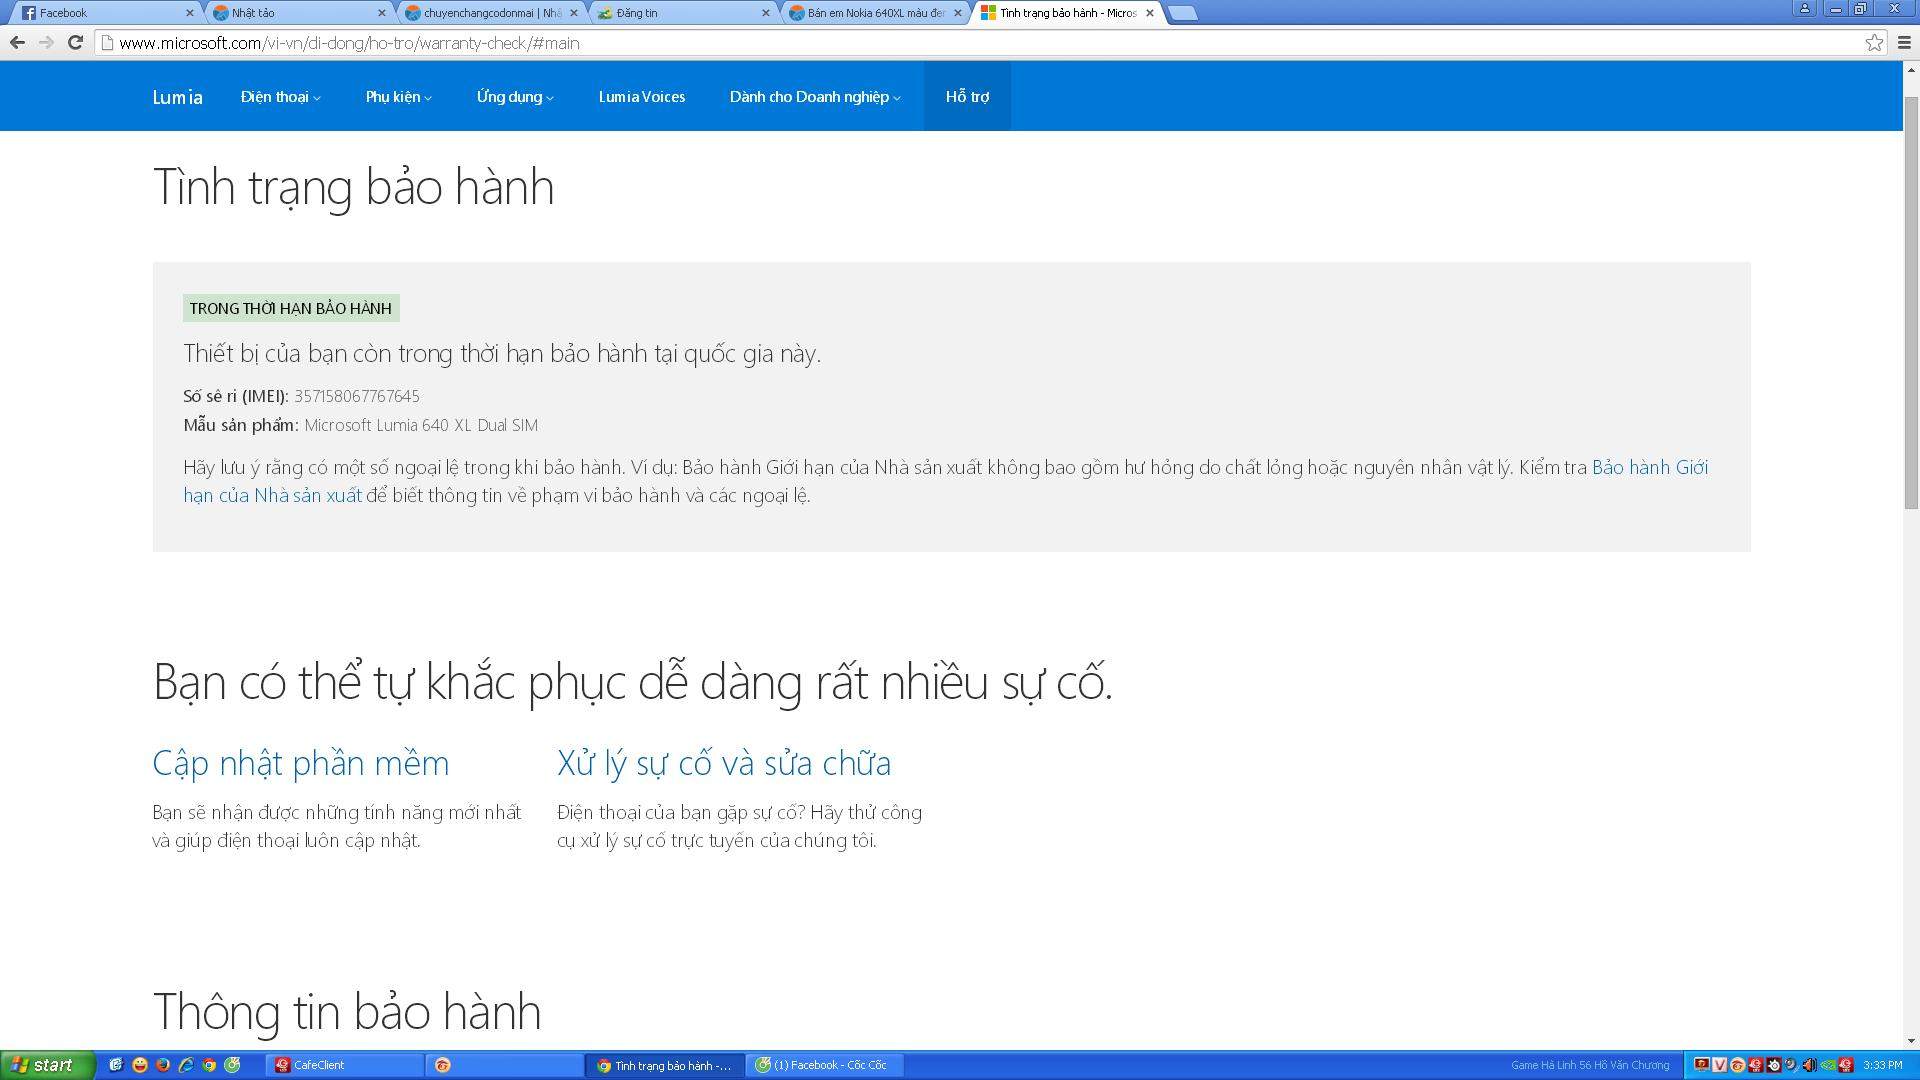Click the yellow smiley quick launch icon
1920x1080 pixels.
click(139, 1065)
